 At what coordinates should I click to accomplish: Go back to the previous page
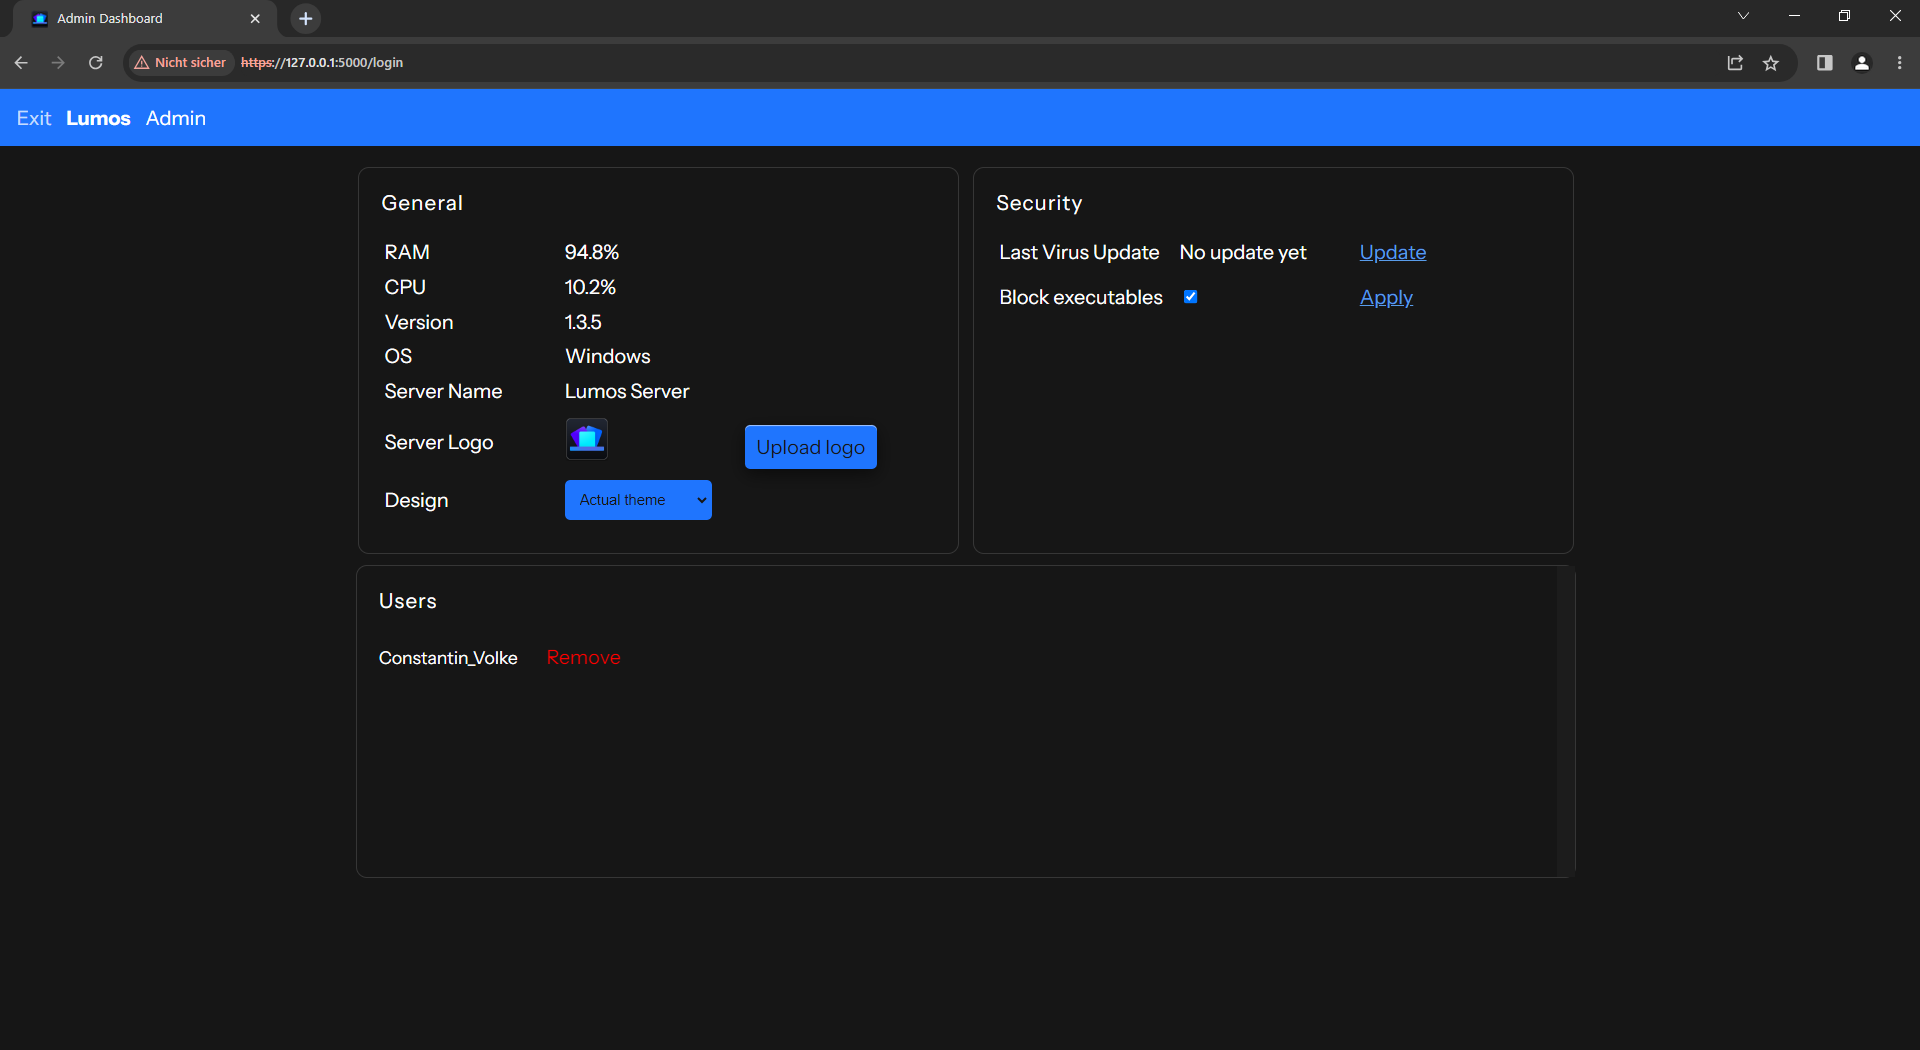(x=21, y=62)
